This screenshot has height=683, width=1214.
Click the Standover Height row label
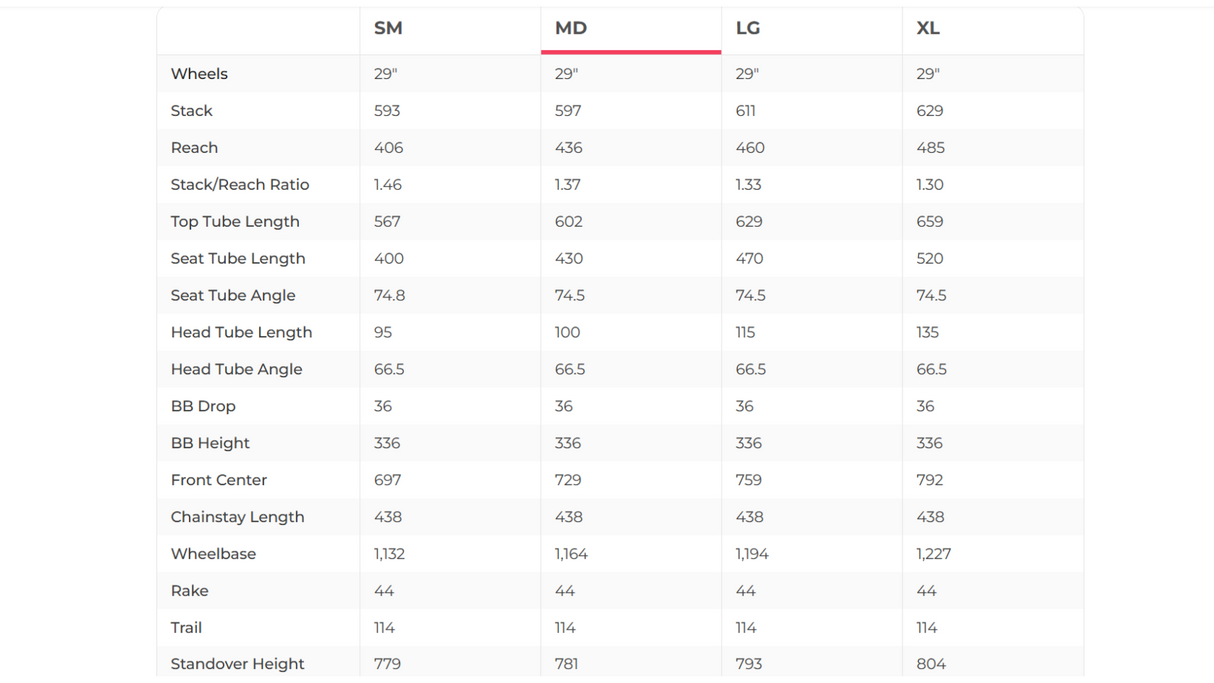coord(237,665)
